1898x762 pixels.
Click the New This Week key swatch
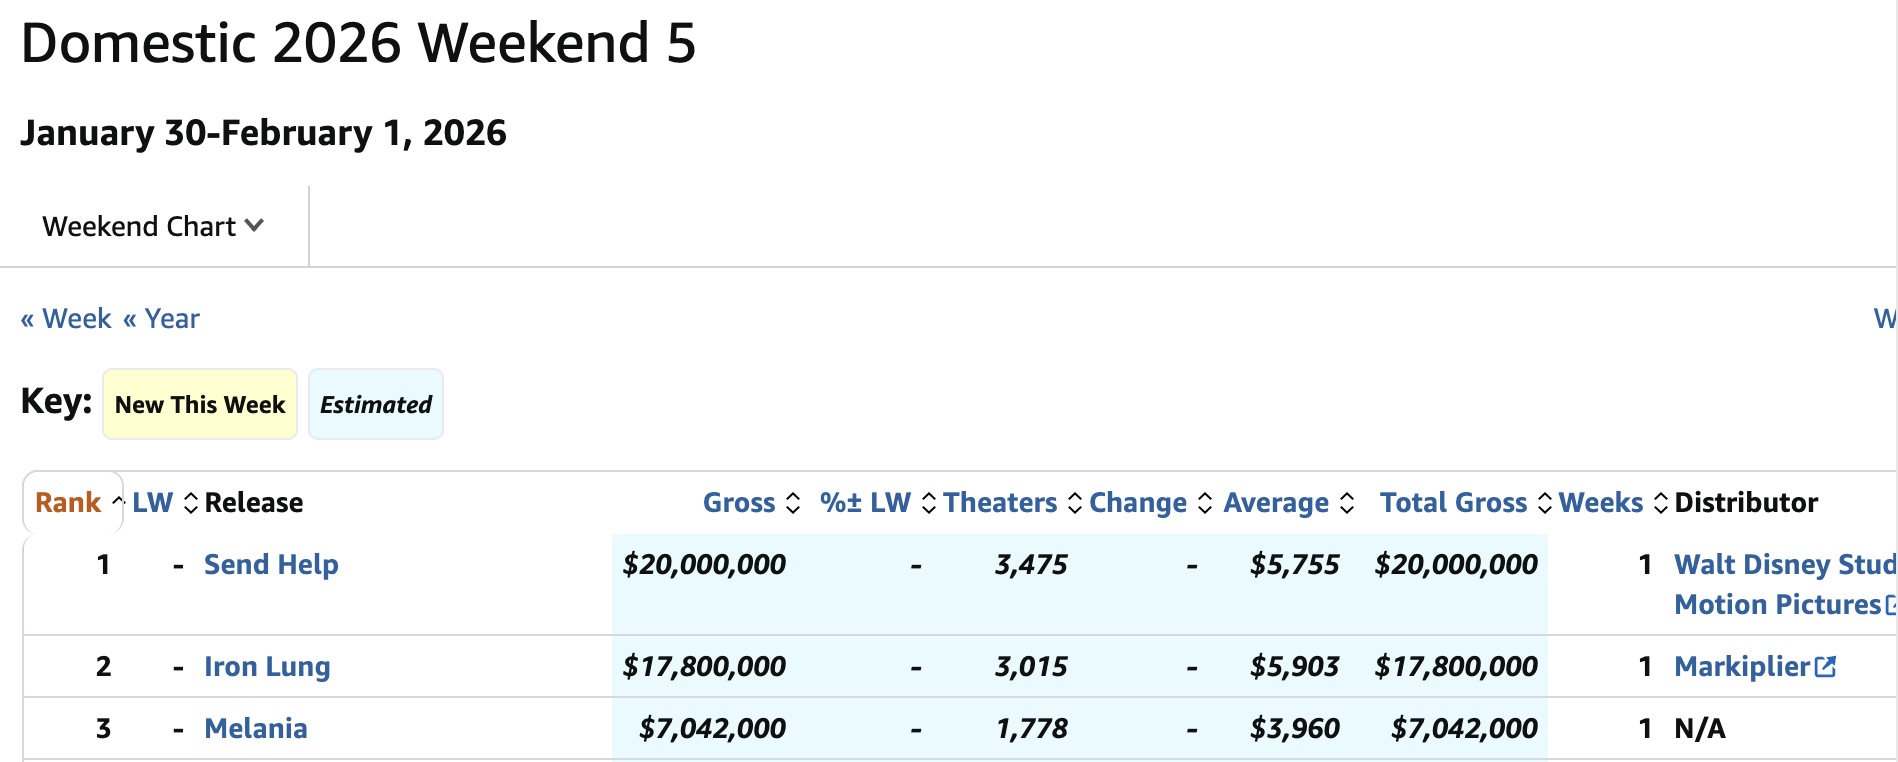200,405
